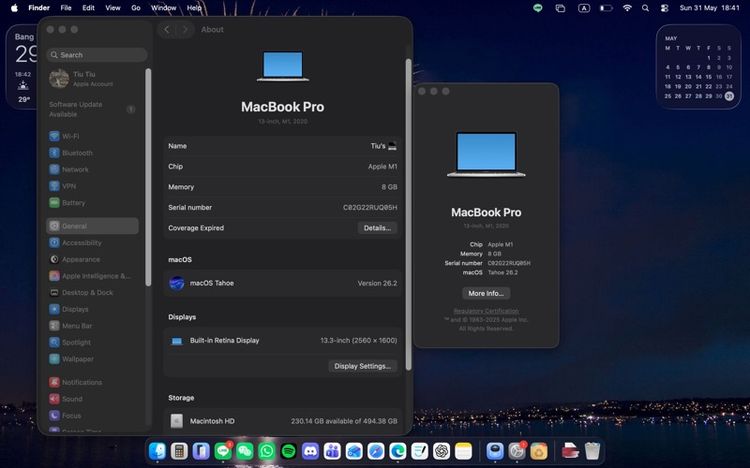Click the sidebar vertical scrollbar
This screenshot has height=468, width=750.
[148, 177]
